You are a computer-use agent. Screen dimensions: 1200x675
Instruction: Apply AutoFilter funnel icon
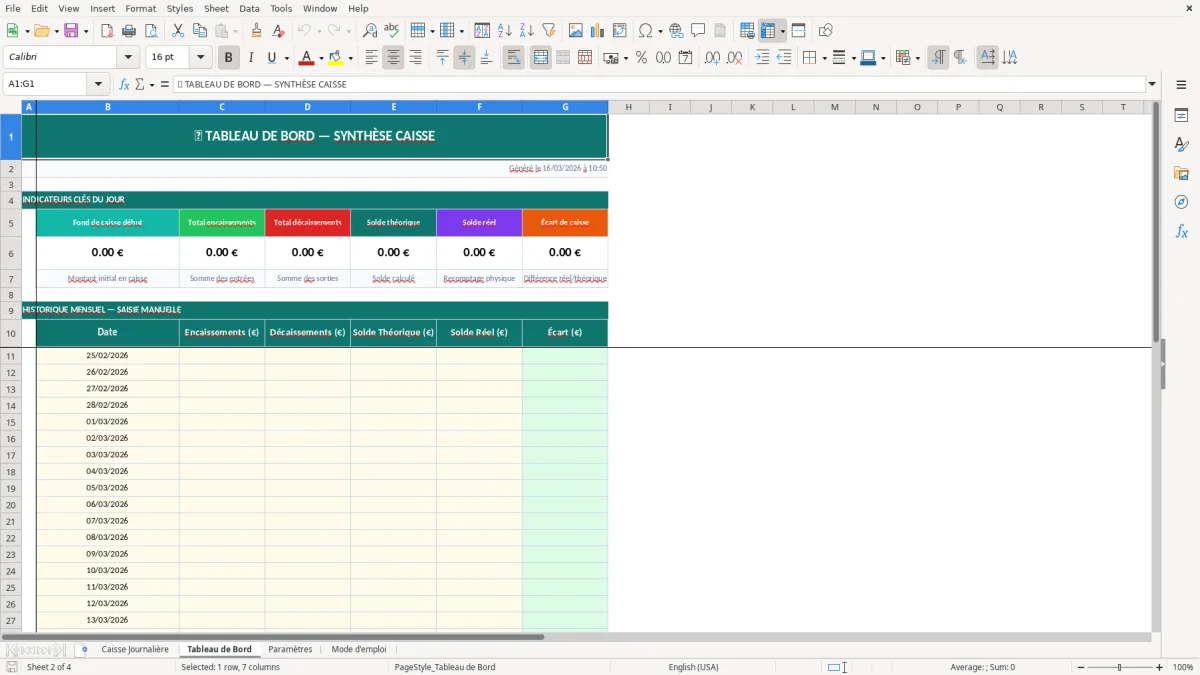click(x=549, y=31)
